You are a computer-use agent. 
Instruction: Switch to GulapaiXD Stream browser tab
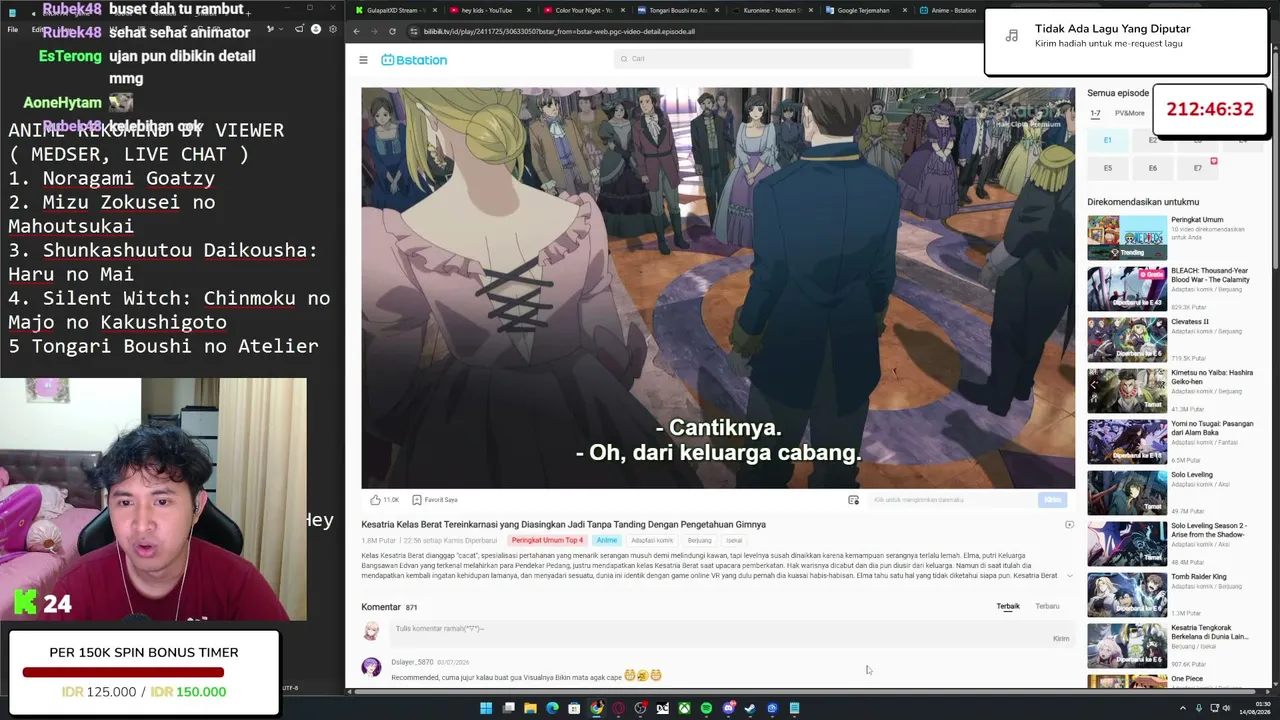tap(397, 10)
